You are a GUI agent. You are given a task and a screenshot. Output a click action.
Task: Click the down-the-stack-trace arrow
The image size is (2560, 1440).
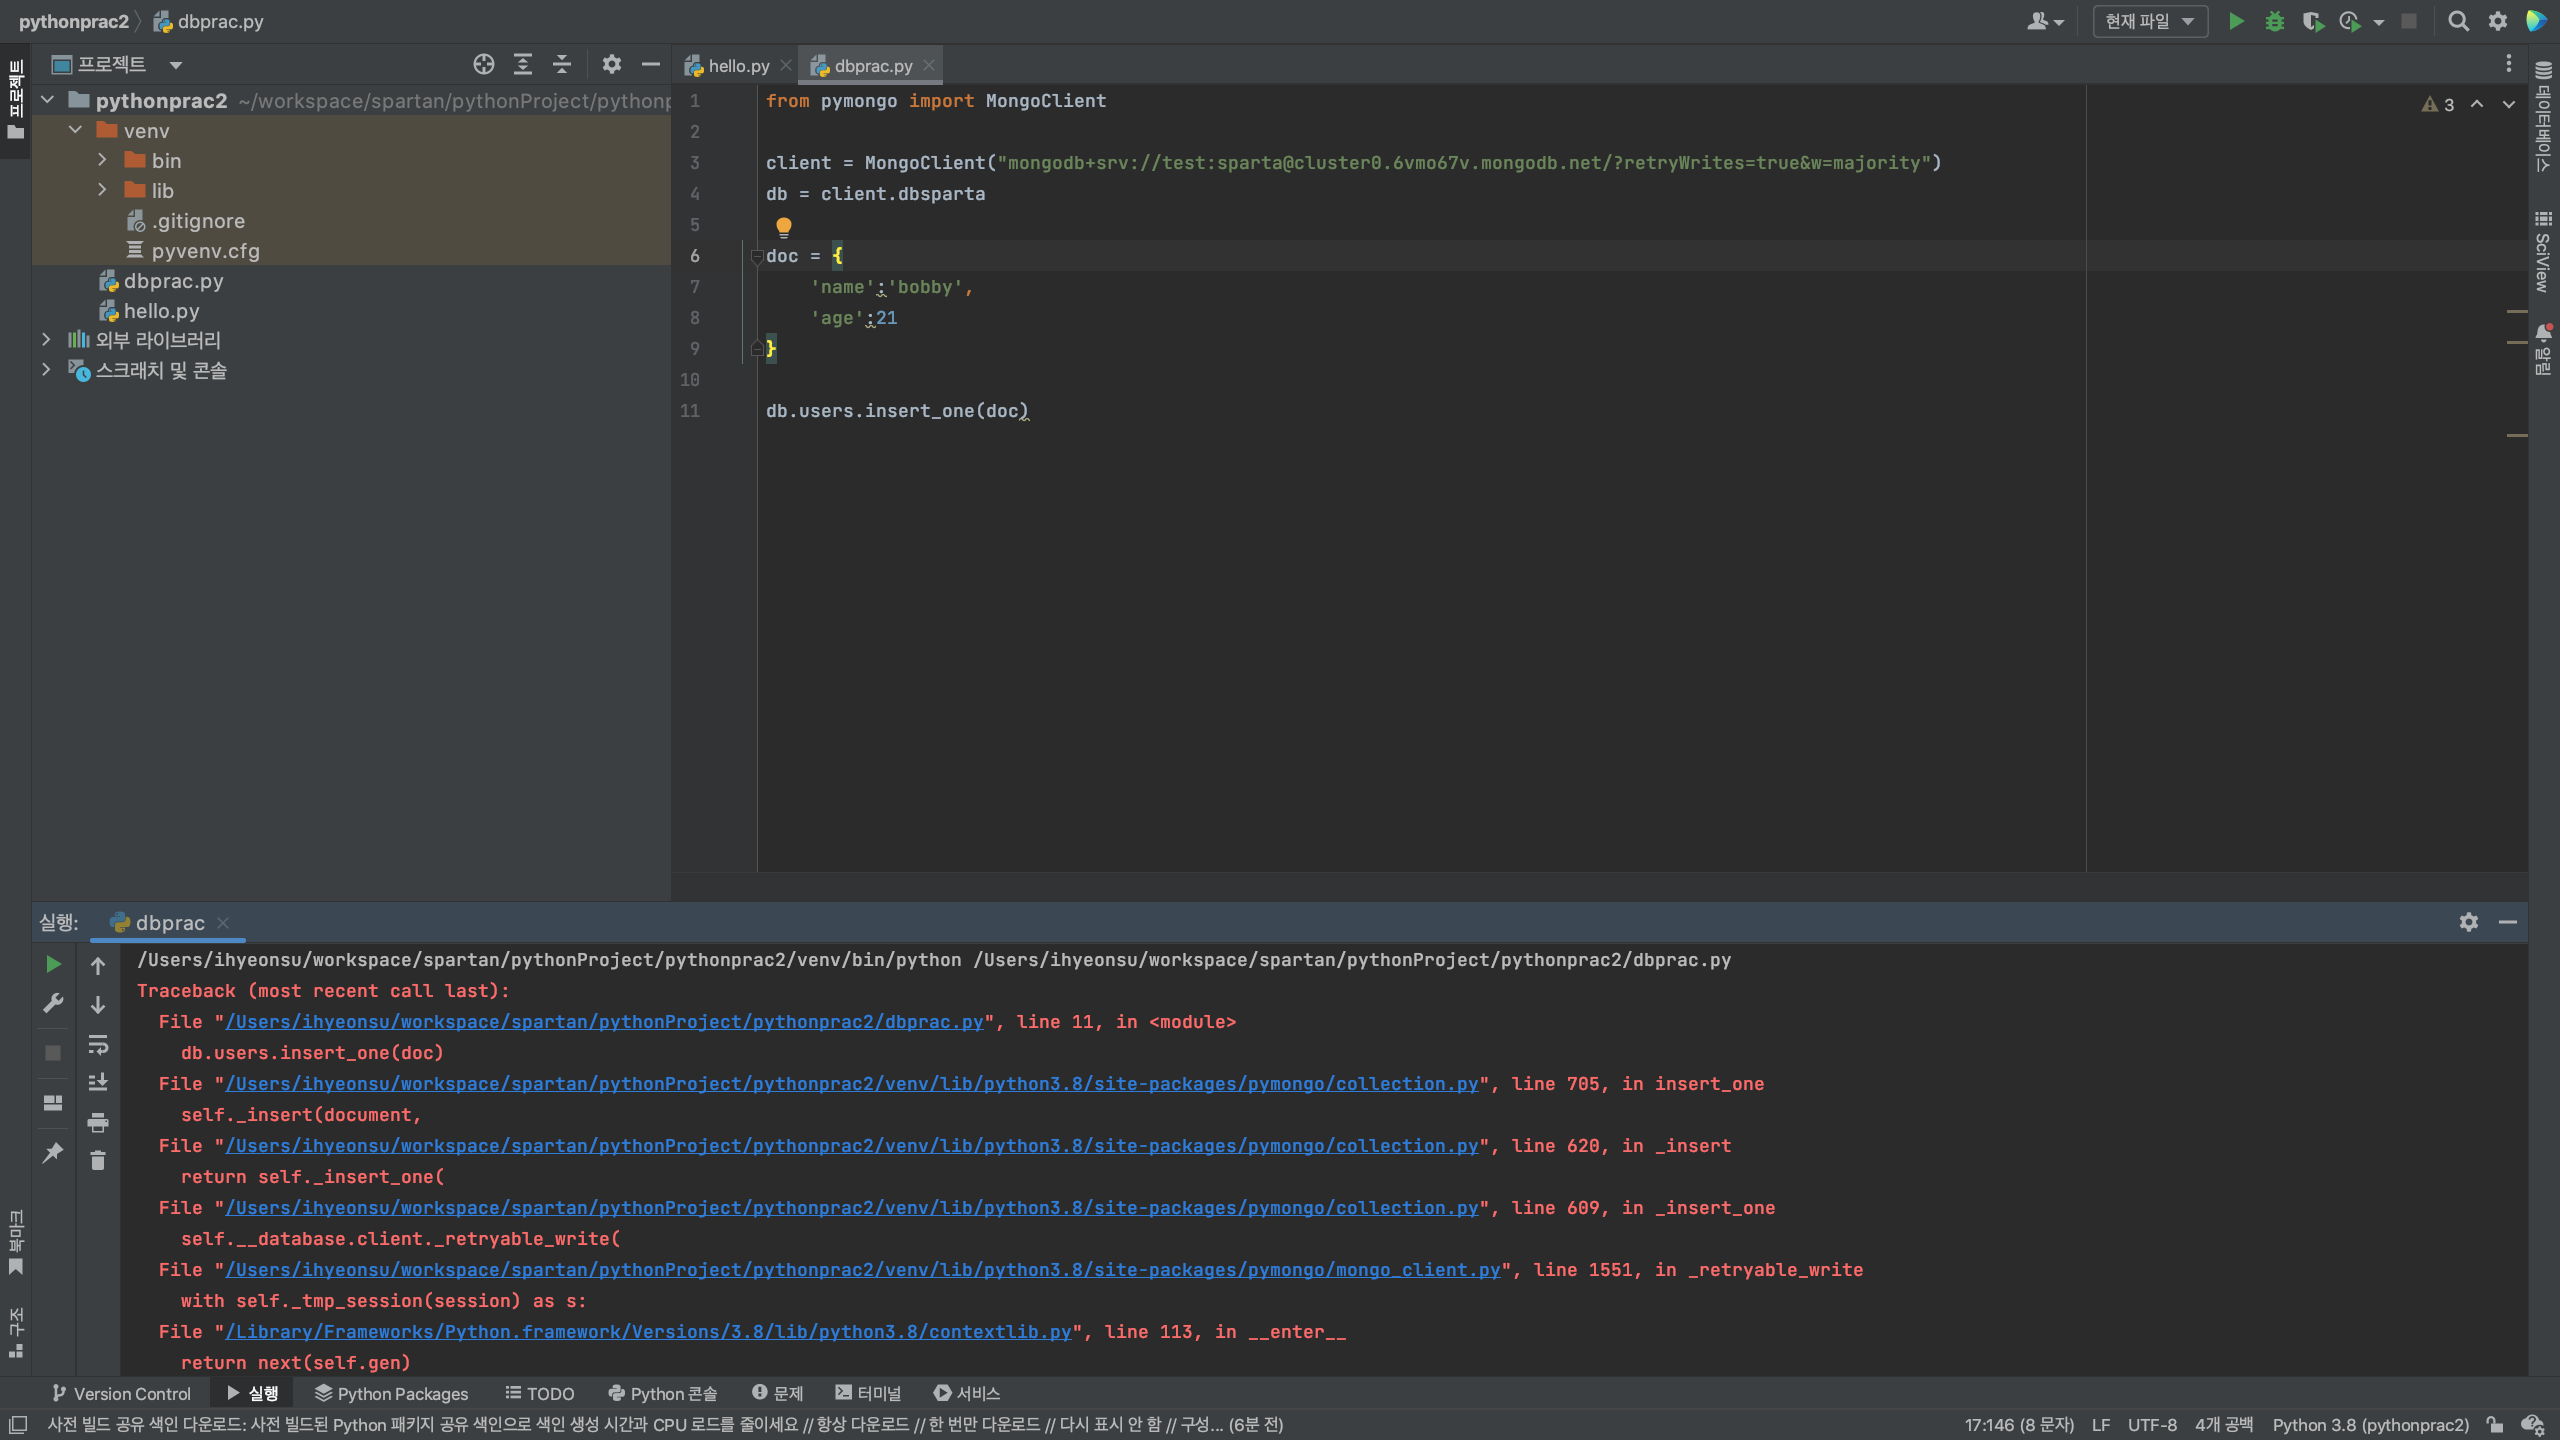click(98, 1005)
